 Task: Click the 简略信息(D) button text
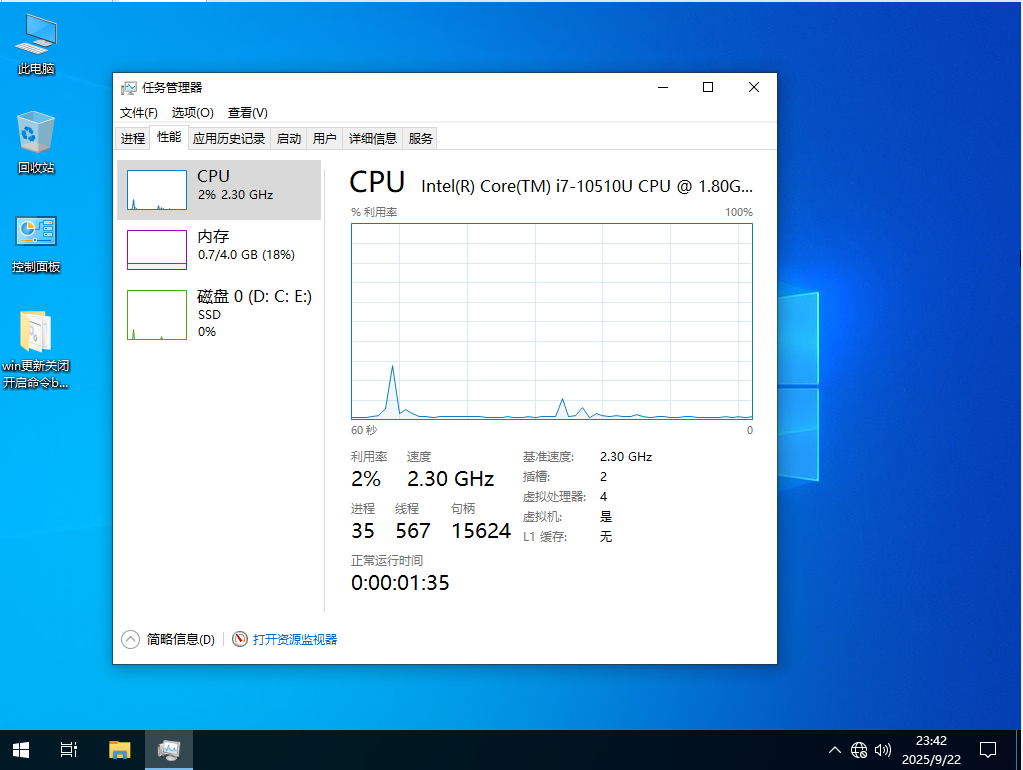tap(181, 639)
